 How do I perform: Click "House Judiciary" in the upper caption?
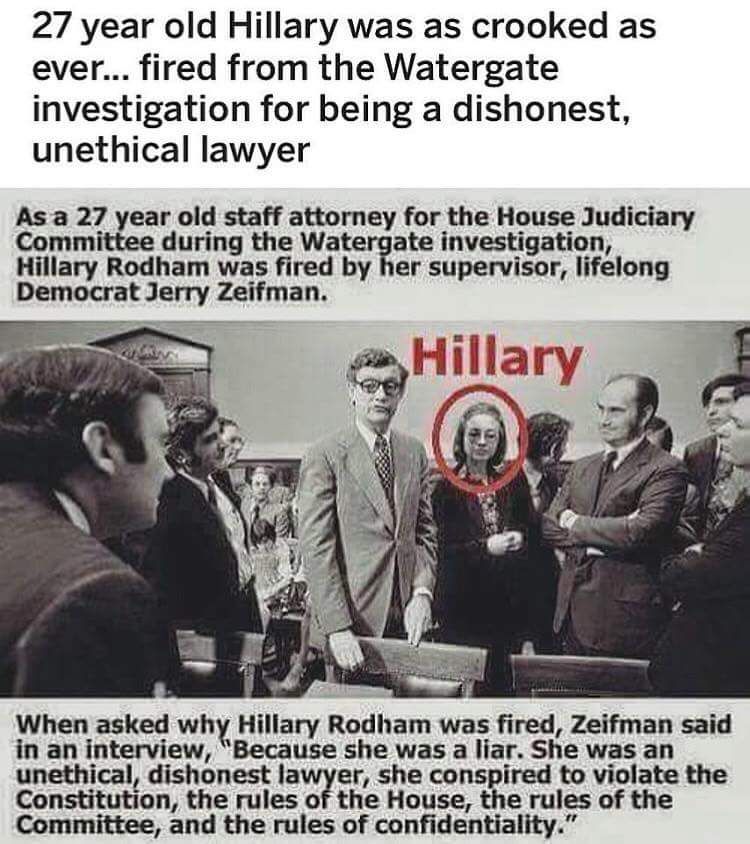click(x=595, y=217)
